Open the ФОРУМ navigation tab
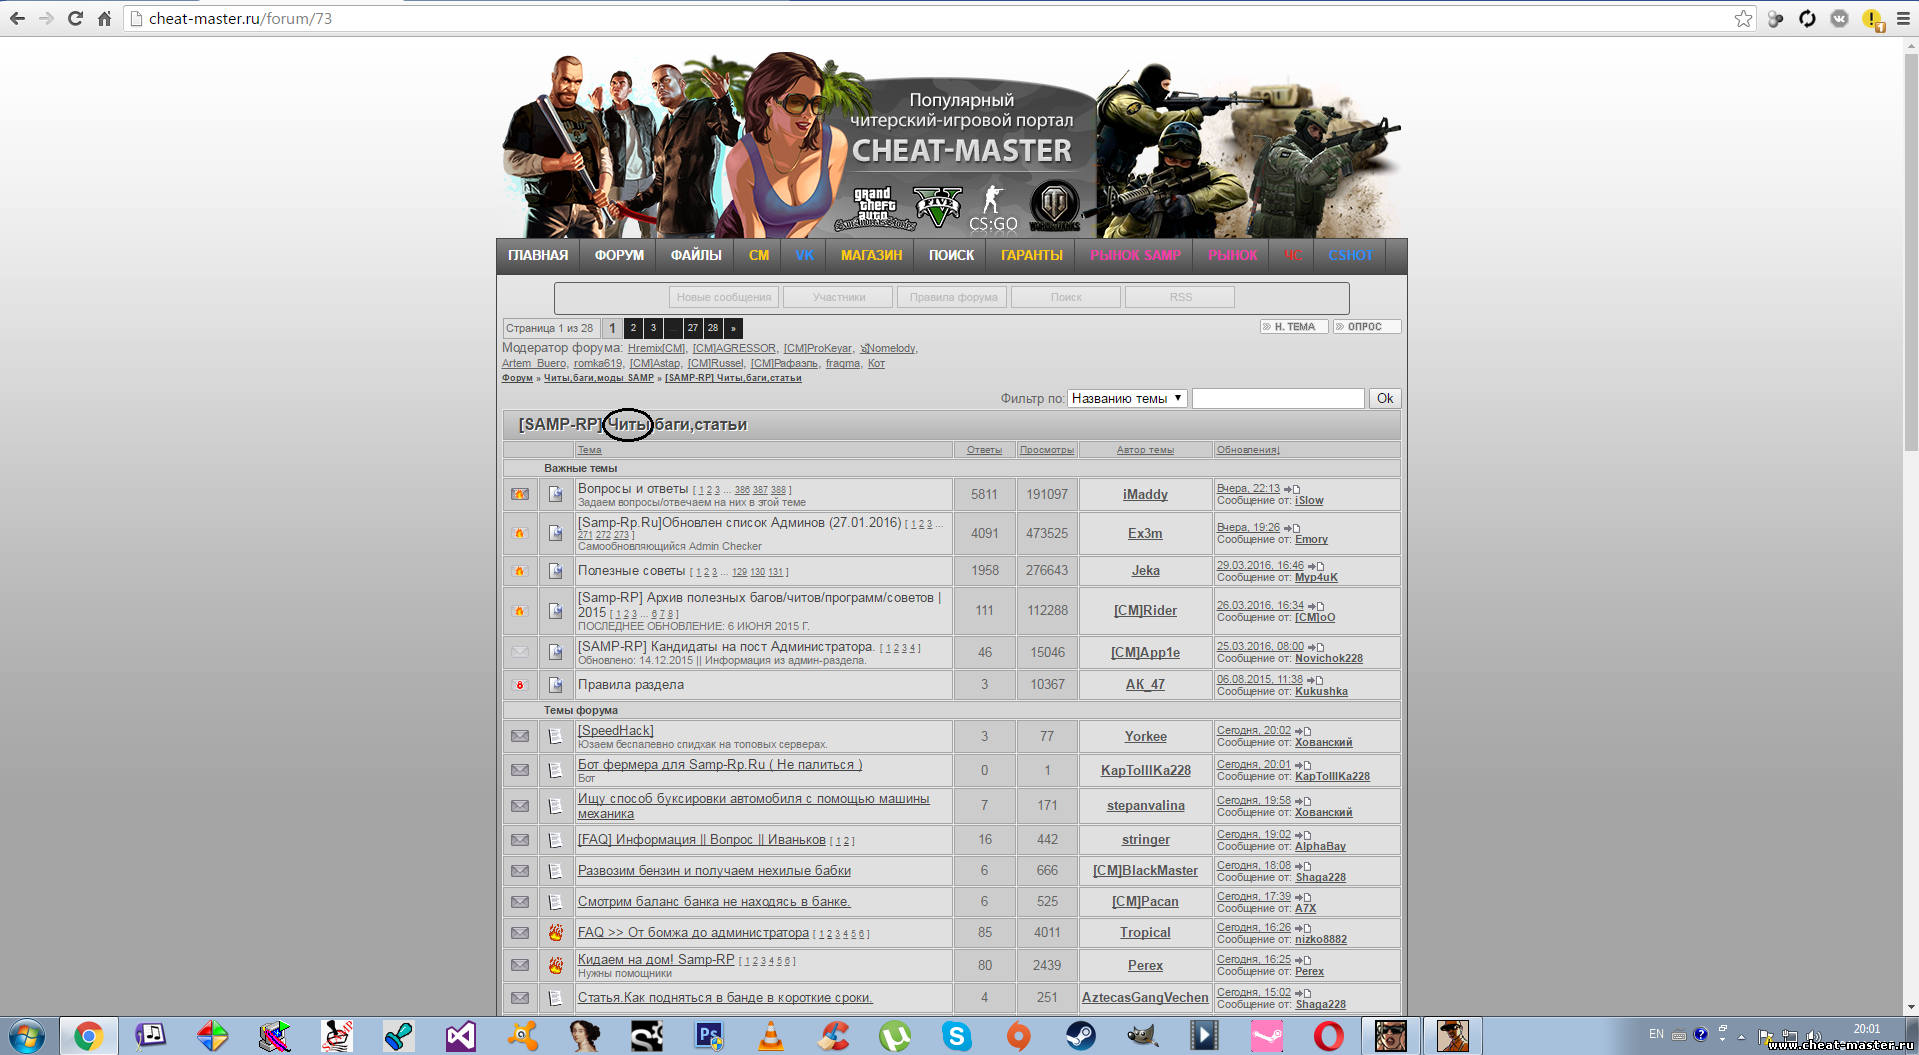The width and height of the screenshot is (1919, 1055). point(619,255)
